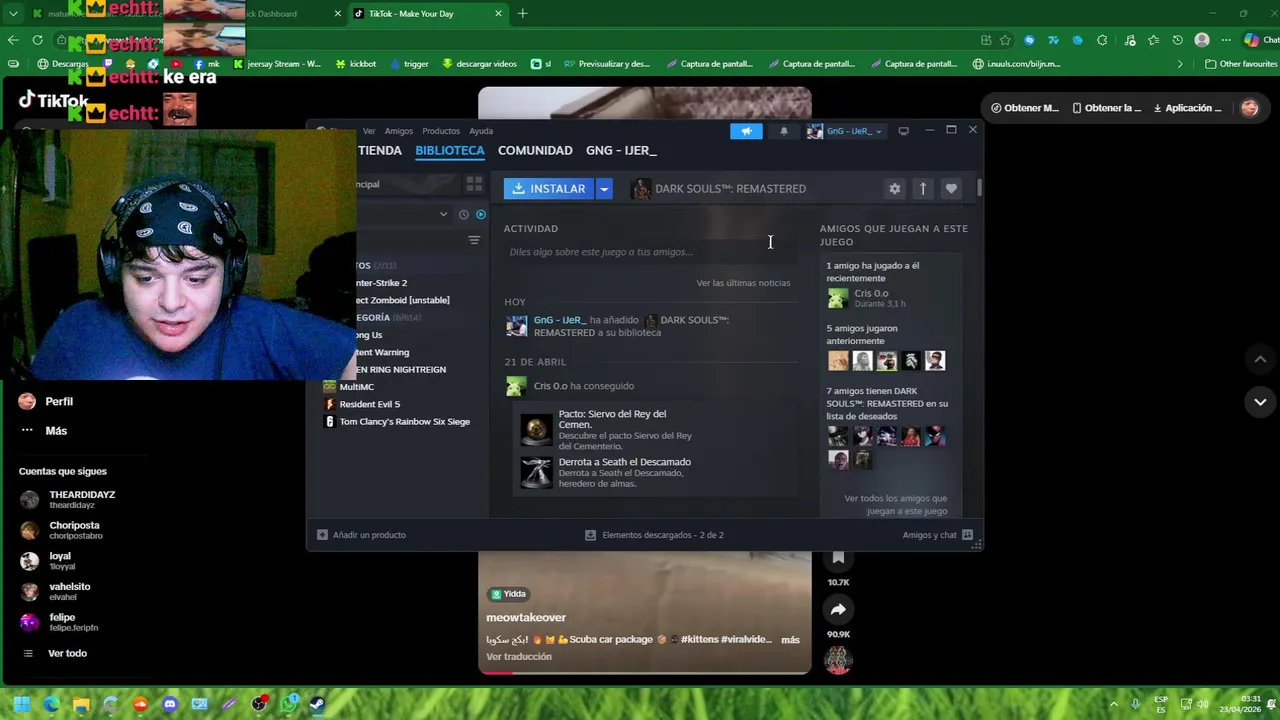Expand install options dropdown arrow
The height and width of the screenshot is (720, 1280).
tap(604, 188)
